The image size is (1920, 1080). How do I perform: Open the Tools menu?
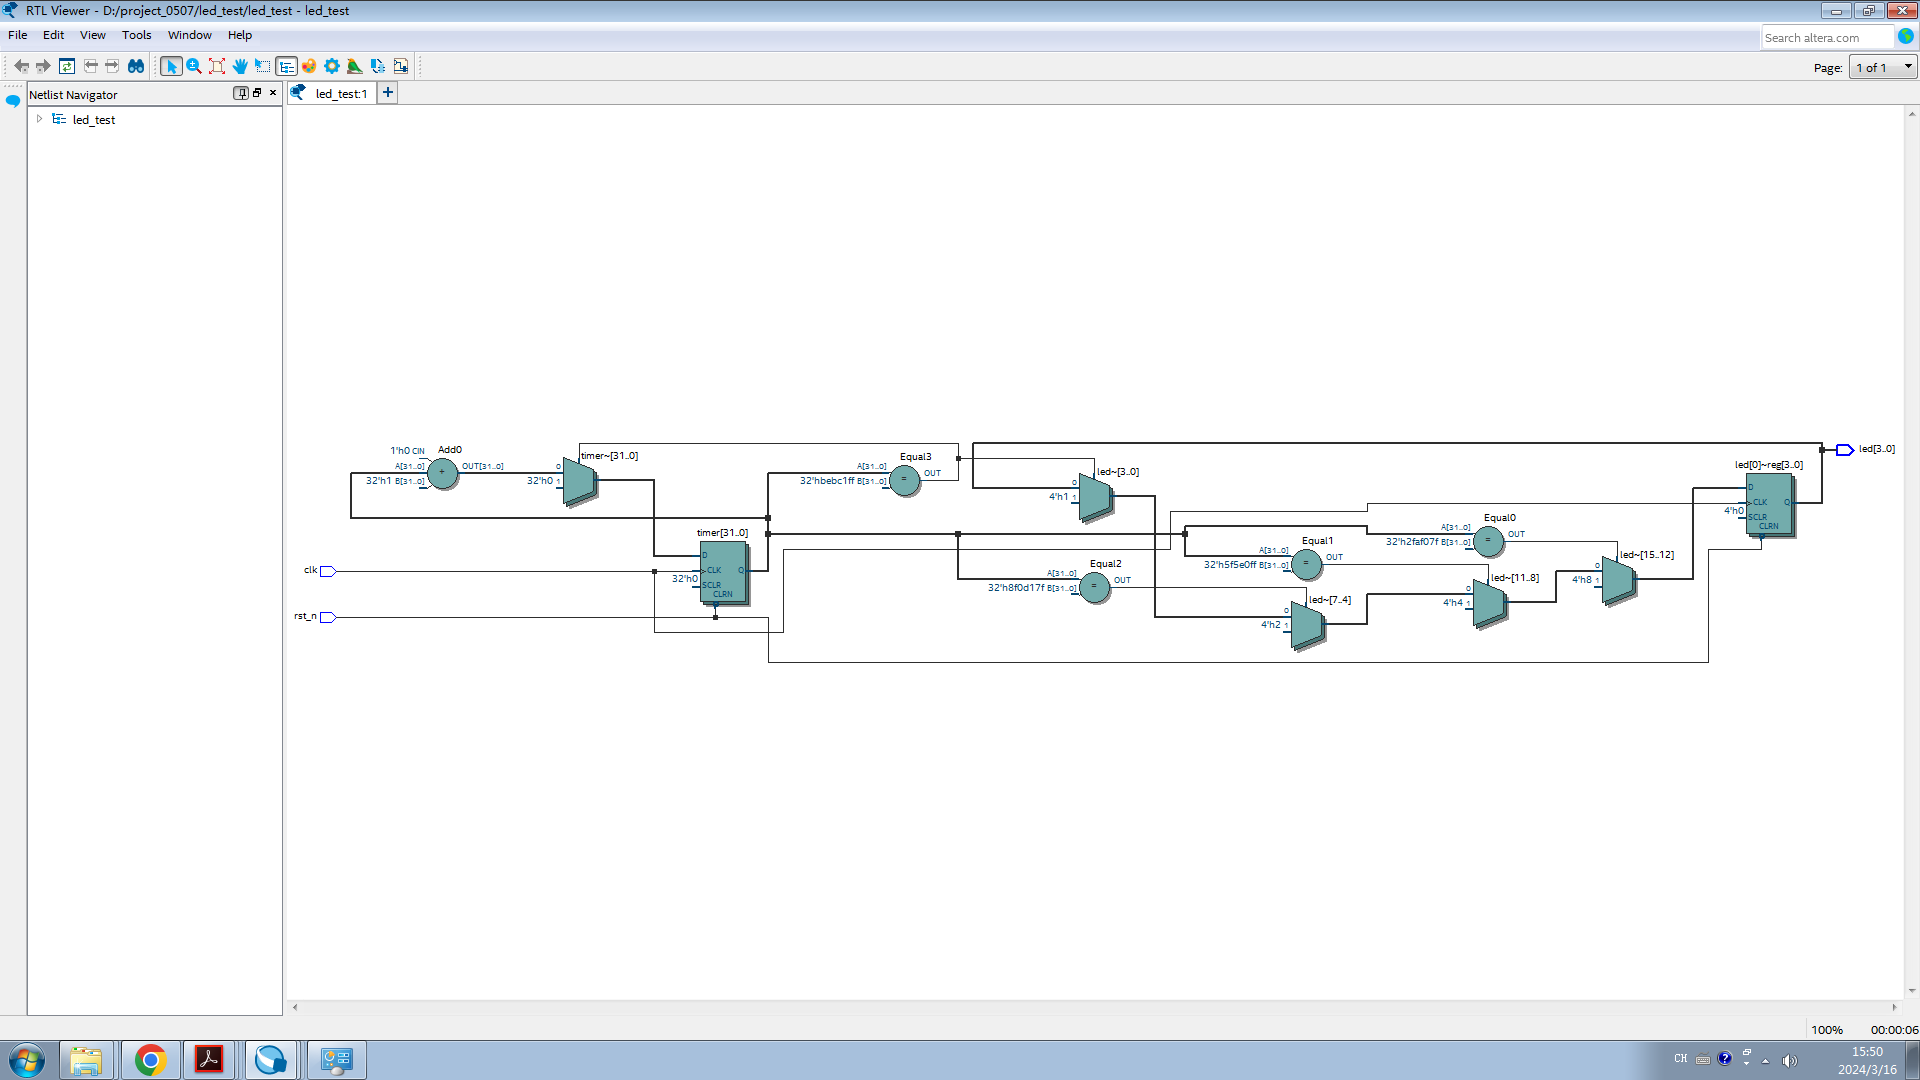137,35
